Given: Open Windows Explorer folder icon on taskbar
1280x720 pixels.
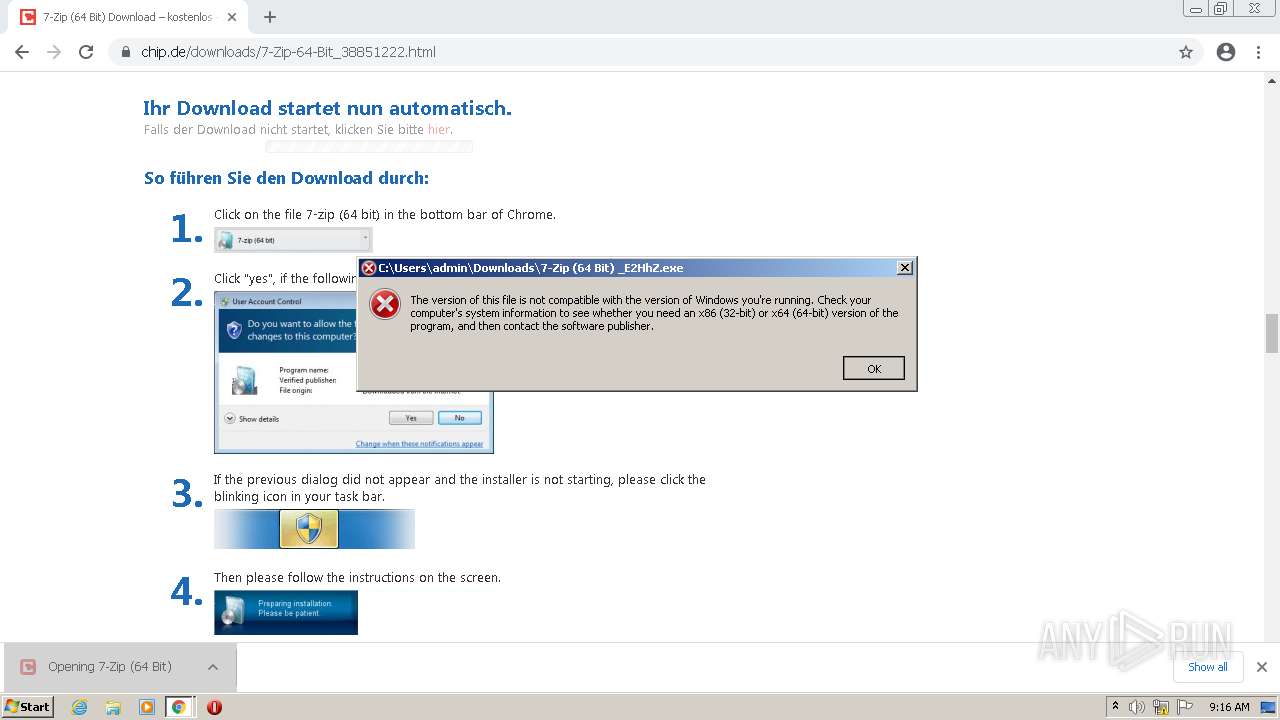Looking at the screenshot, I should (113, 707).
